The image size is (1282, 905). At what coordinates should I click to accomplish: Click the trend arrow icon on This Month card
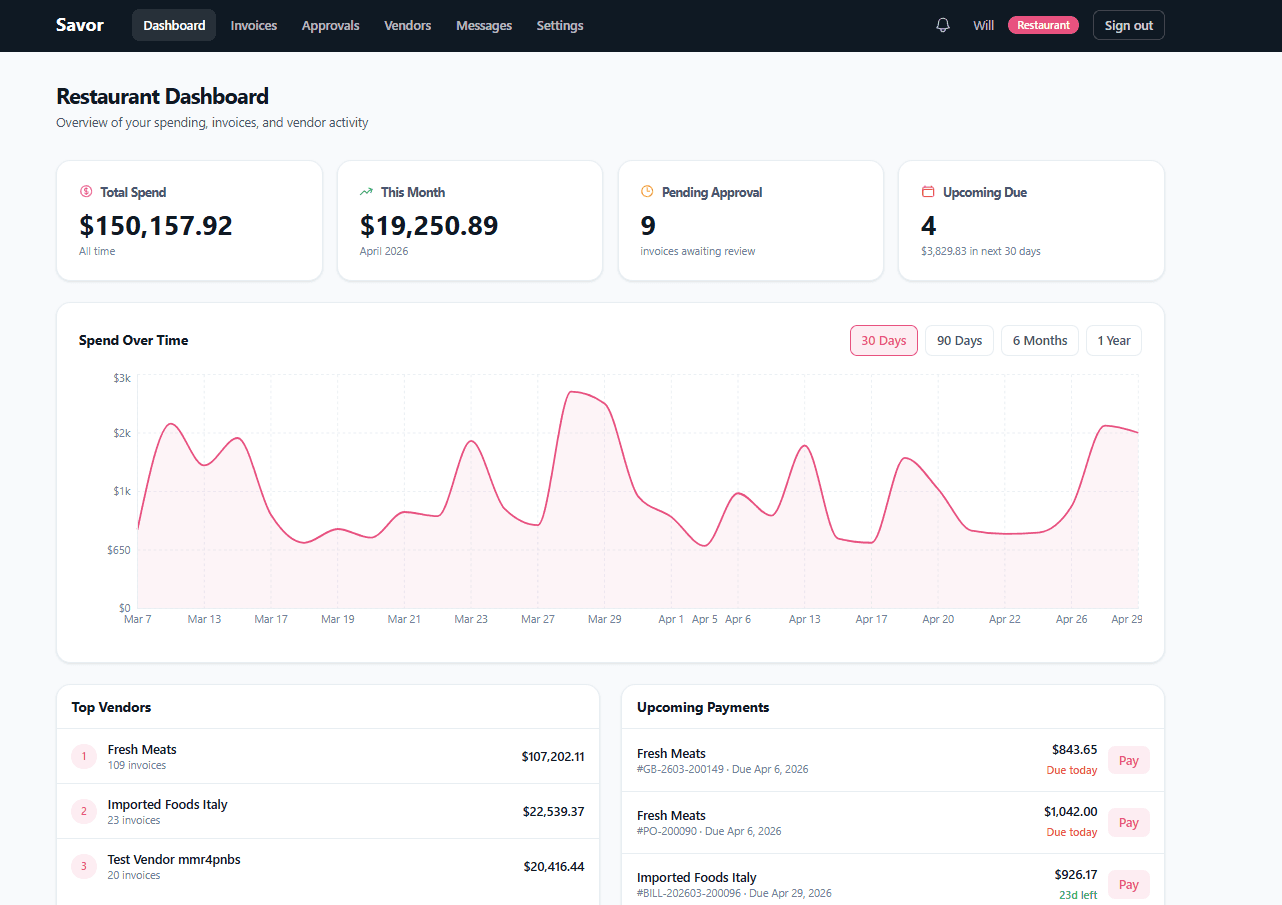tap(367, 190)
